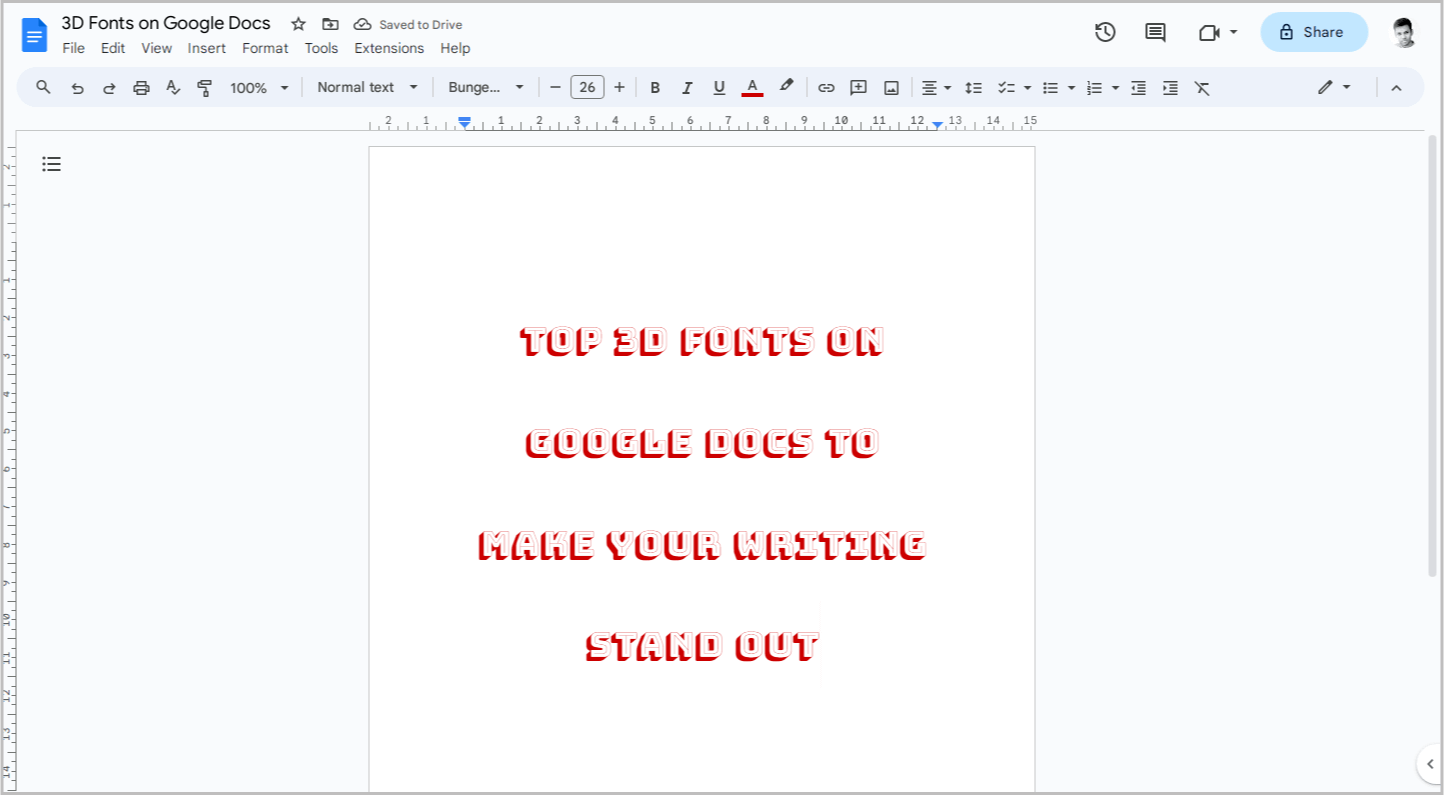Screen dimensions: 1444x795
Task: Increase font size with plus
Action: click(x=619, y=88)
